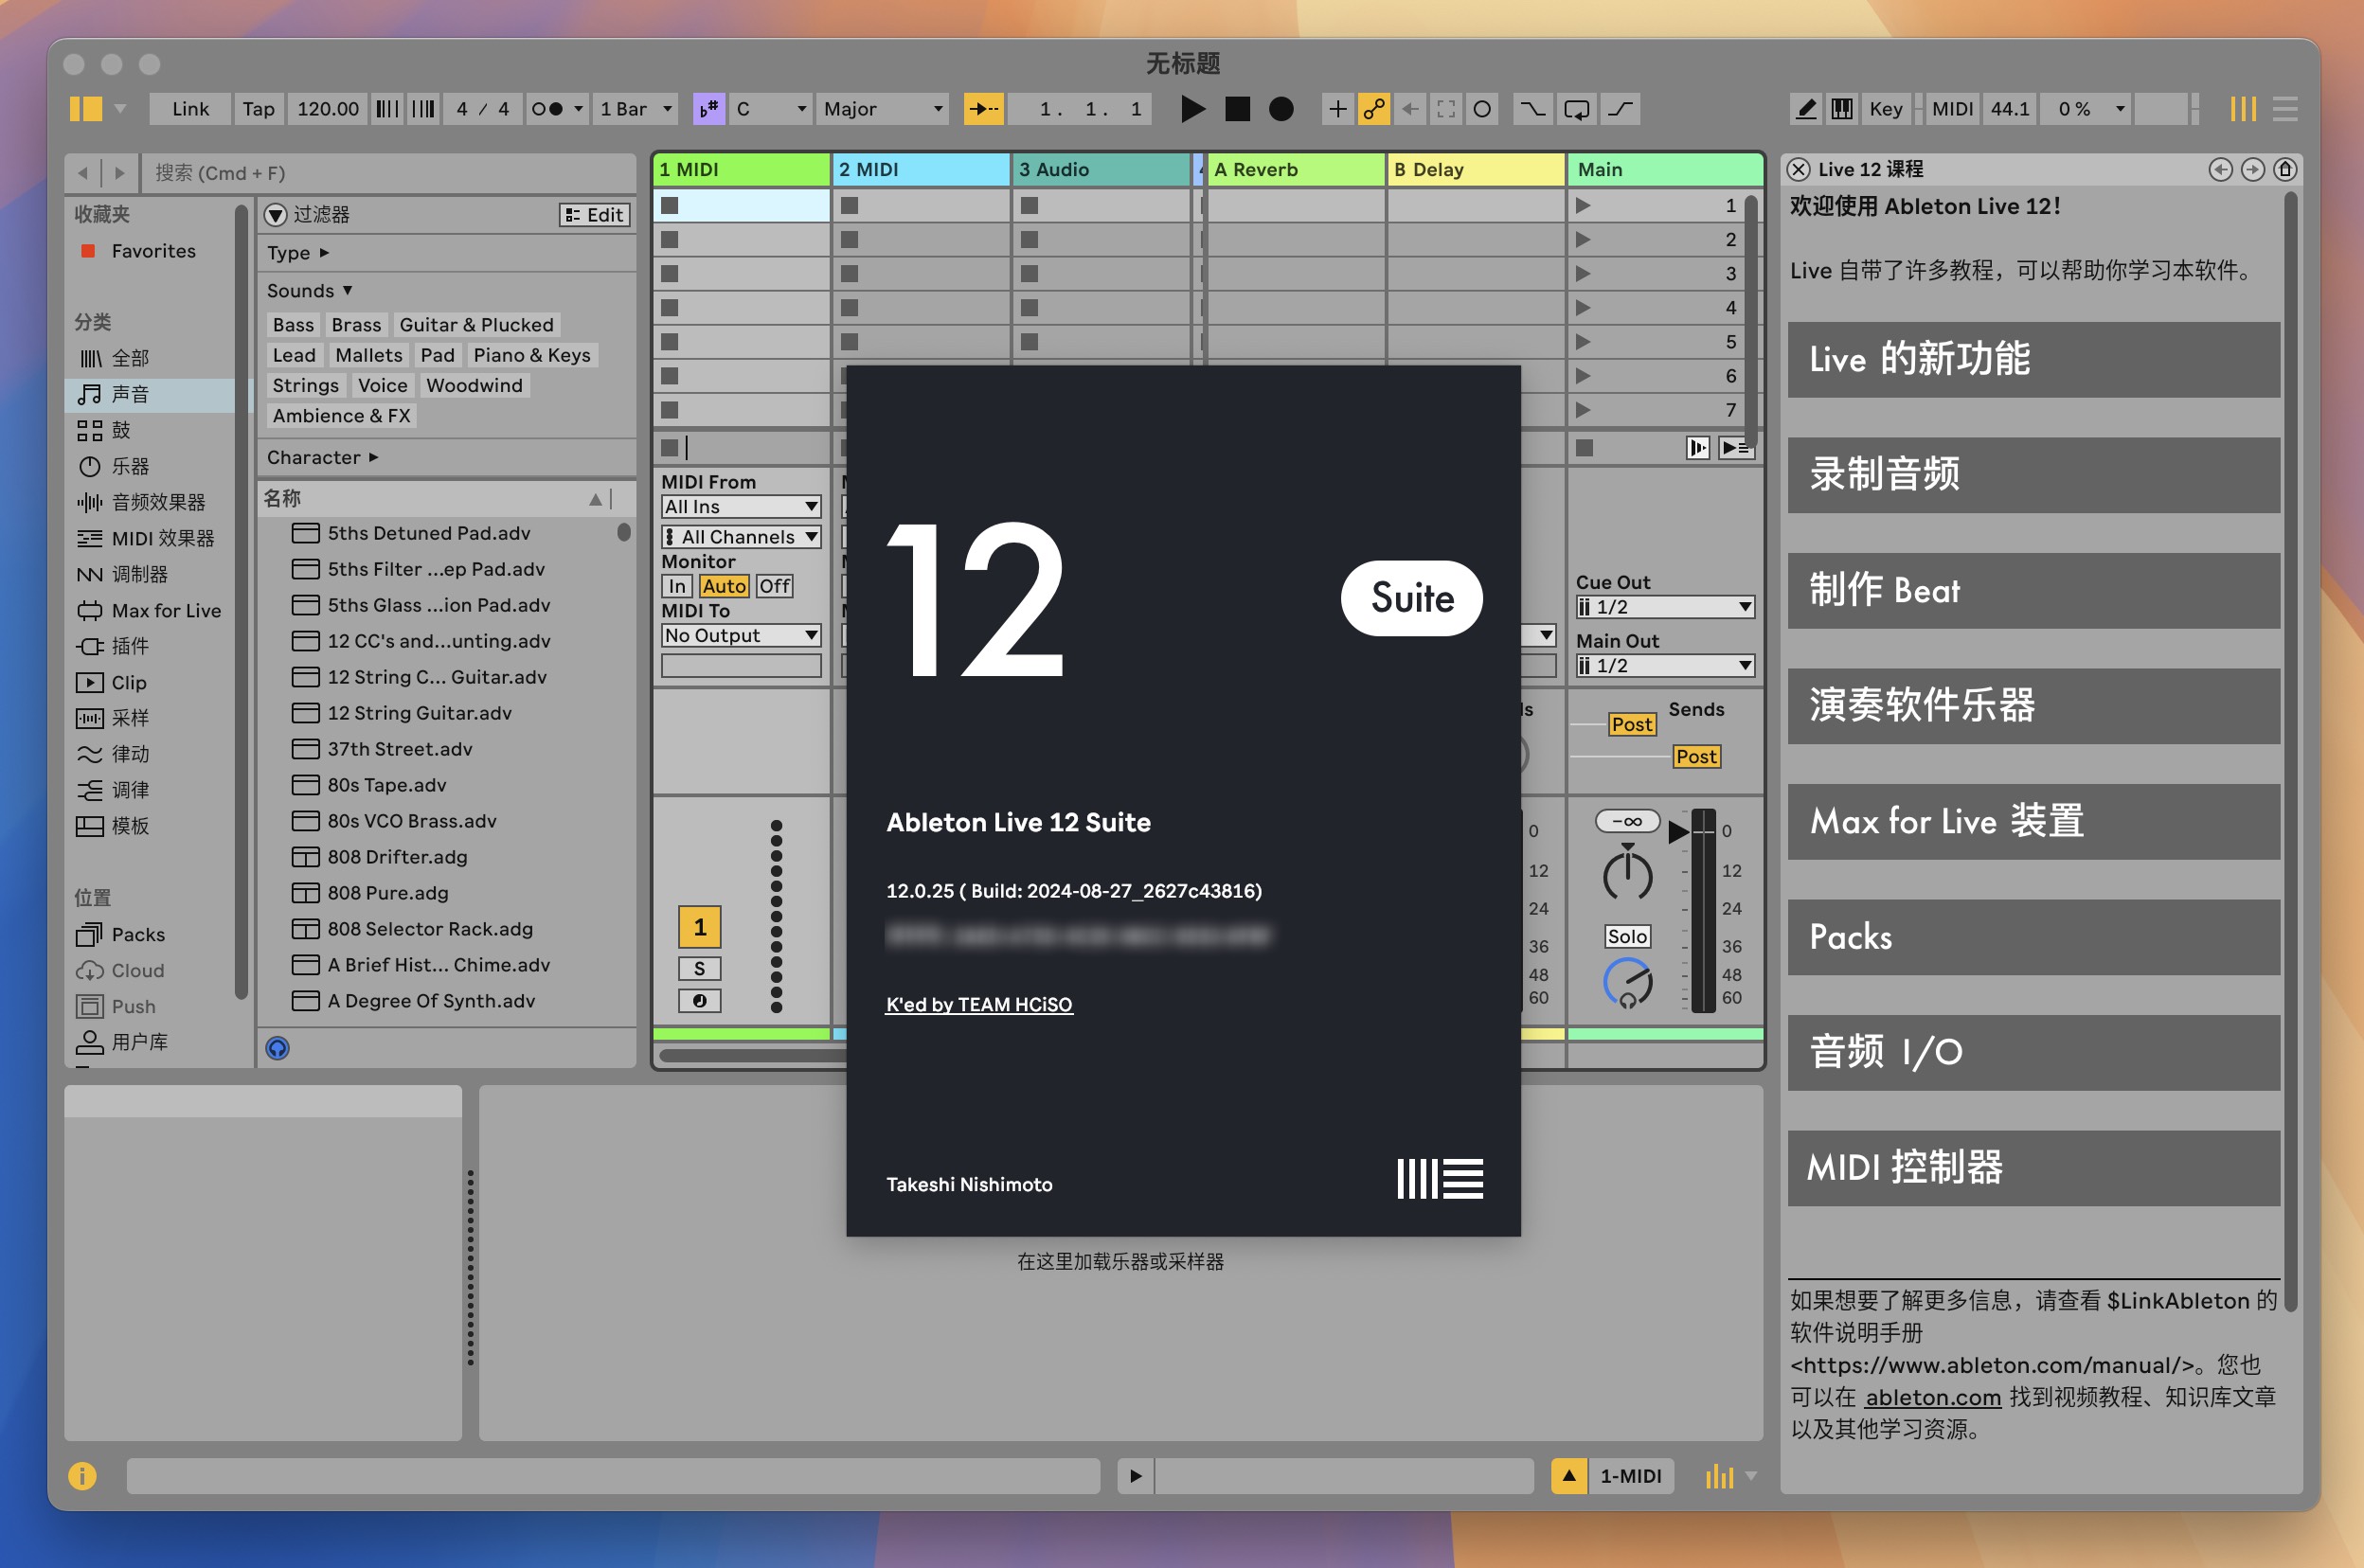This screenshot has width=2364, height=1568.
Task: Open the All Channels dropdown
Action: (x=741, y=537)
